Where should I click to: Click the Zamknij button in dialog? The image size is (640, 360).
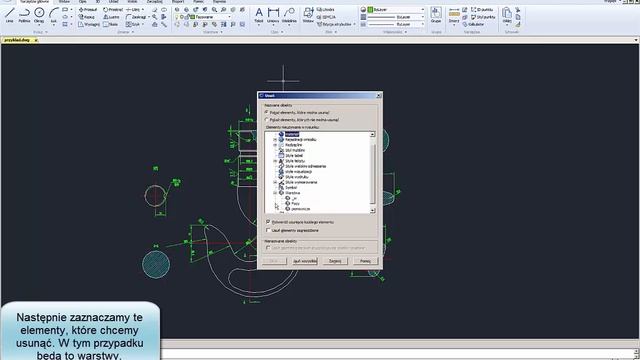click(x=335, y=261)
